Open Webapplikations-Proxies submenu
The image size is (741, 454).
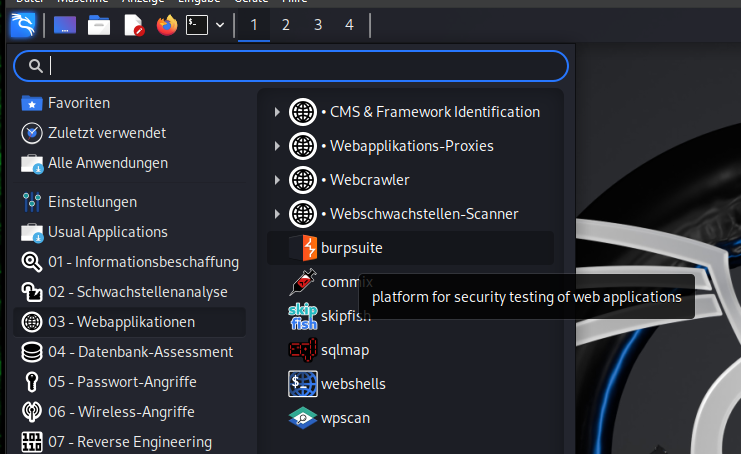pyautogui.click(x=410, y=146)
